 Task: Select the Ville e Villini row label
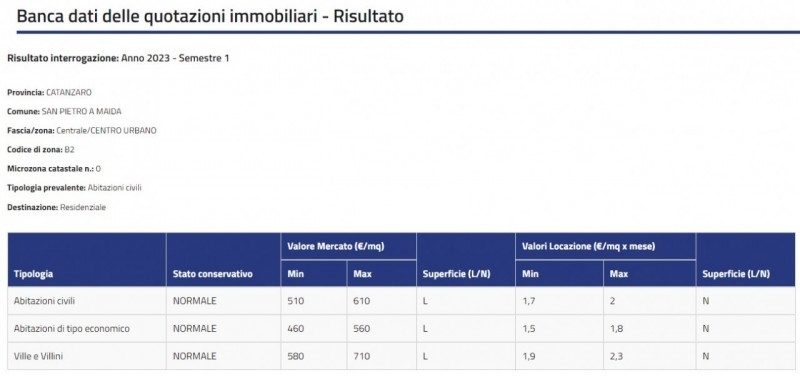coord(38,356)
